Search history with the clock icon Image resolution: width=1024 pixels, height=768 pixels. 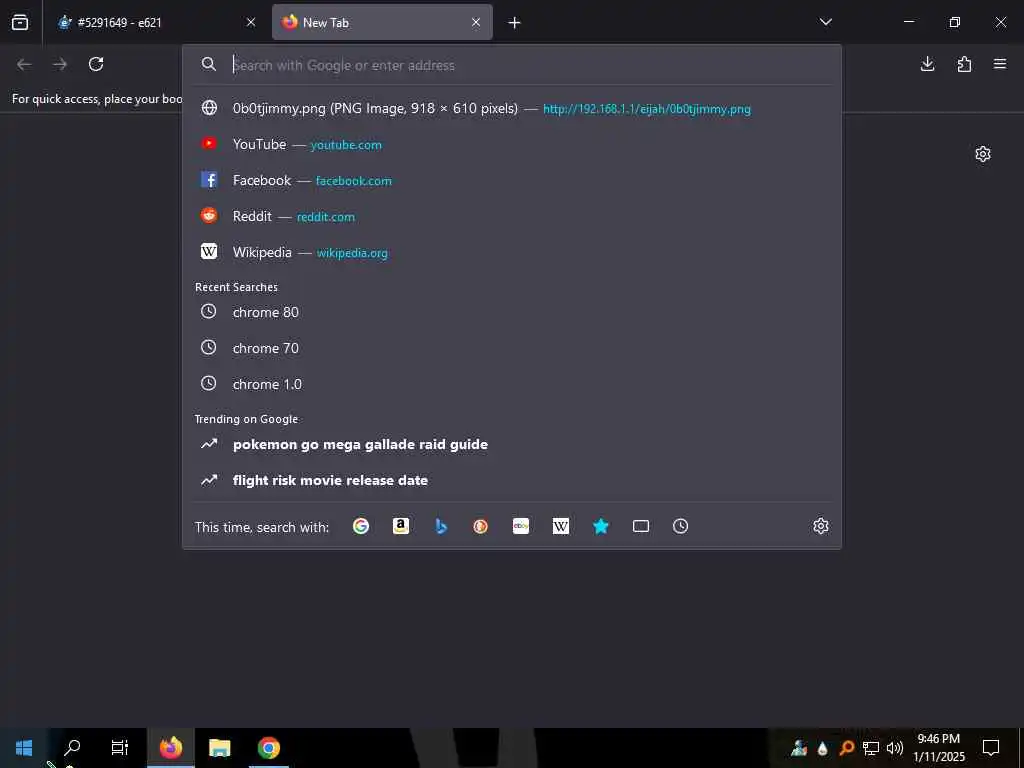(680, 526)
